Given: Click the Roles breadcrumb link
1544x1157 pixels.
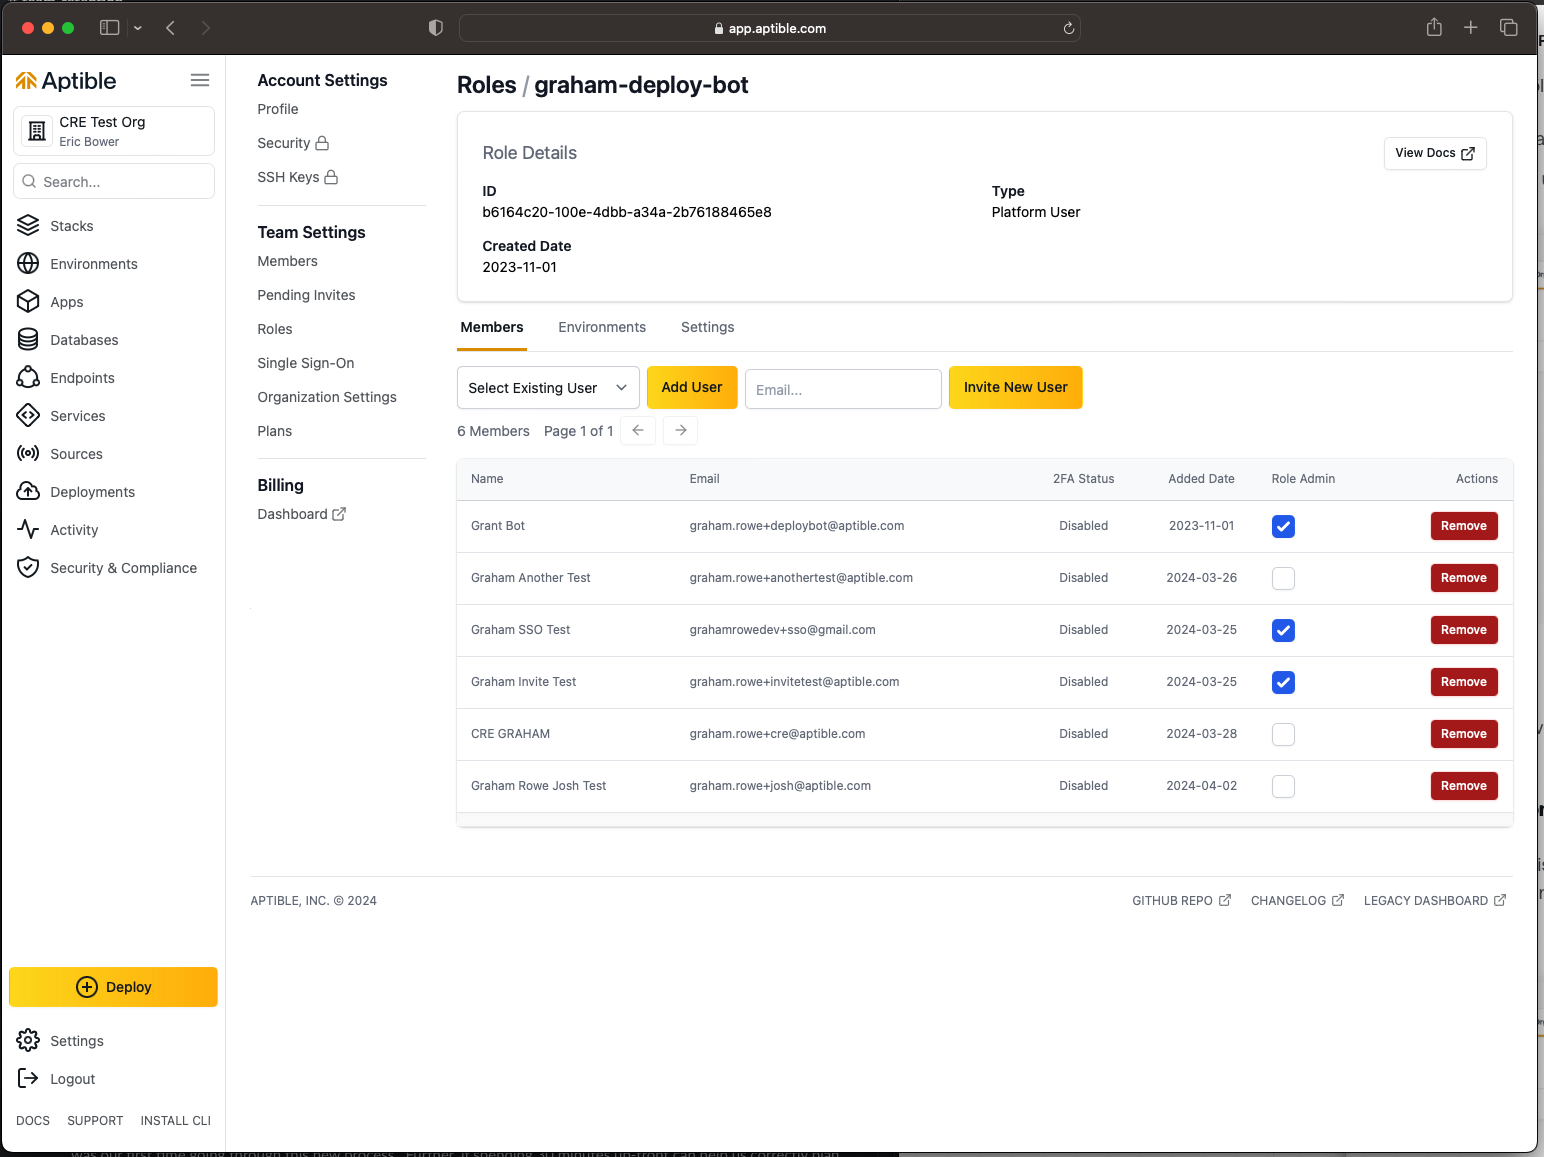Looking at the screenshot, I should (x=487, y=85).
